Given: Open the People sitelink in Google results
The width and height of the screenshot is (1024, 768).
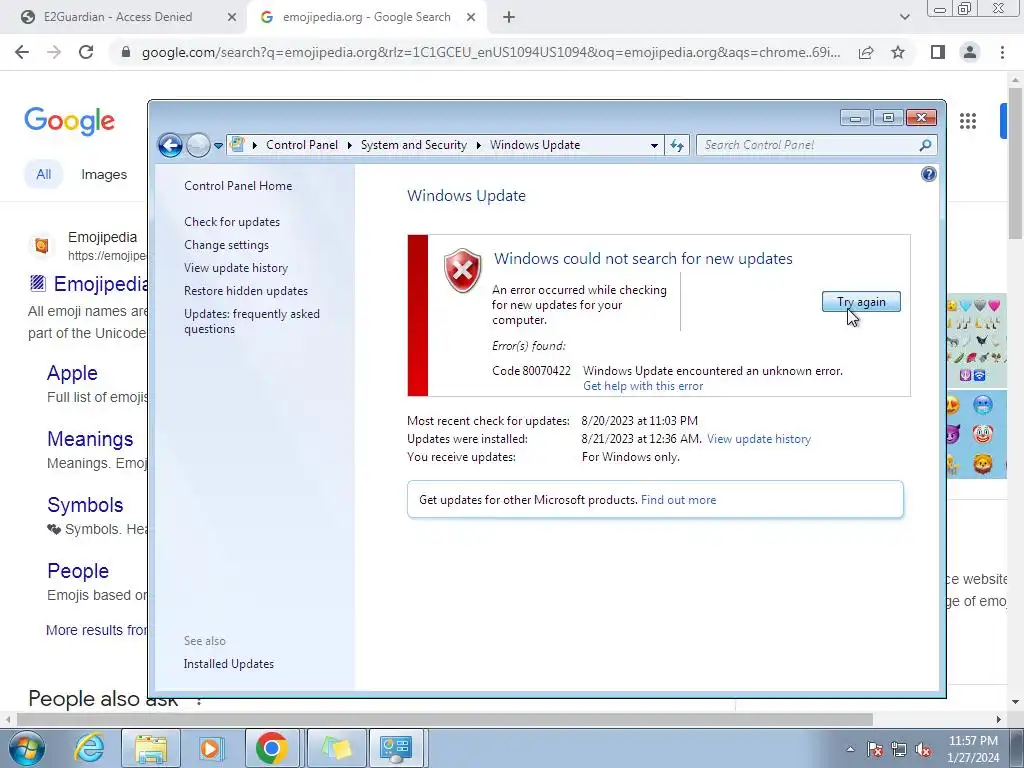Looking at the screenshot, I should (78, 571).
